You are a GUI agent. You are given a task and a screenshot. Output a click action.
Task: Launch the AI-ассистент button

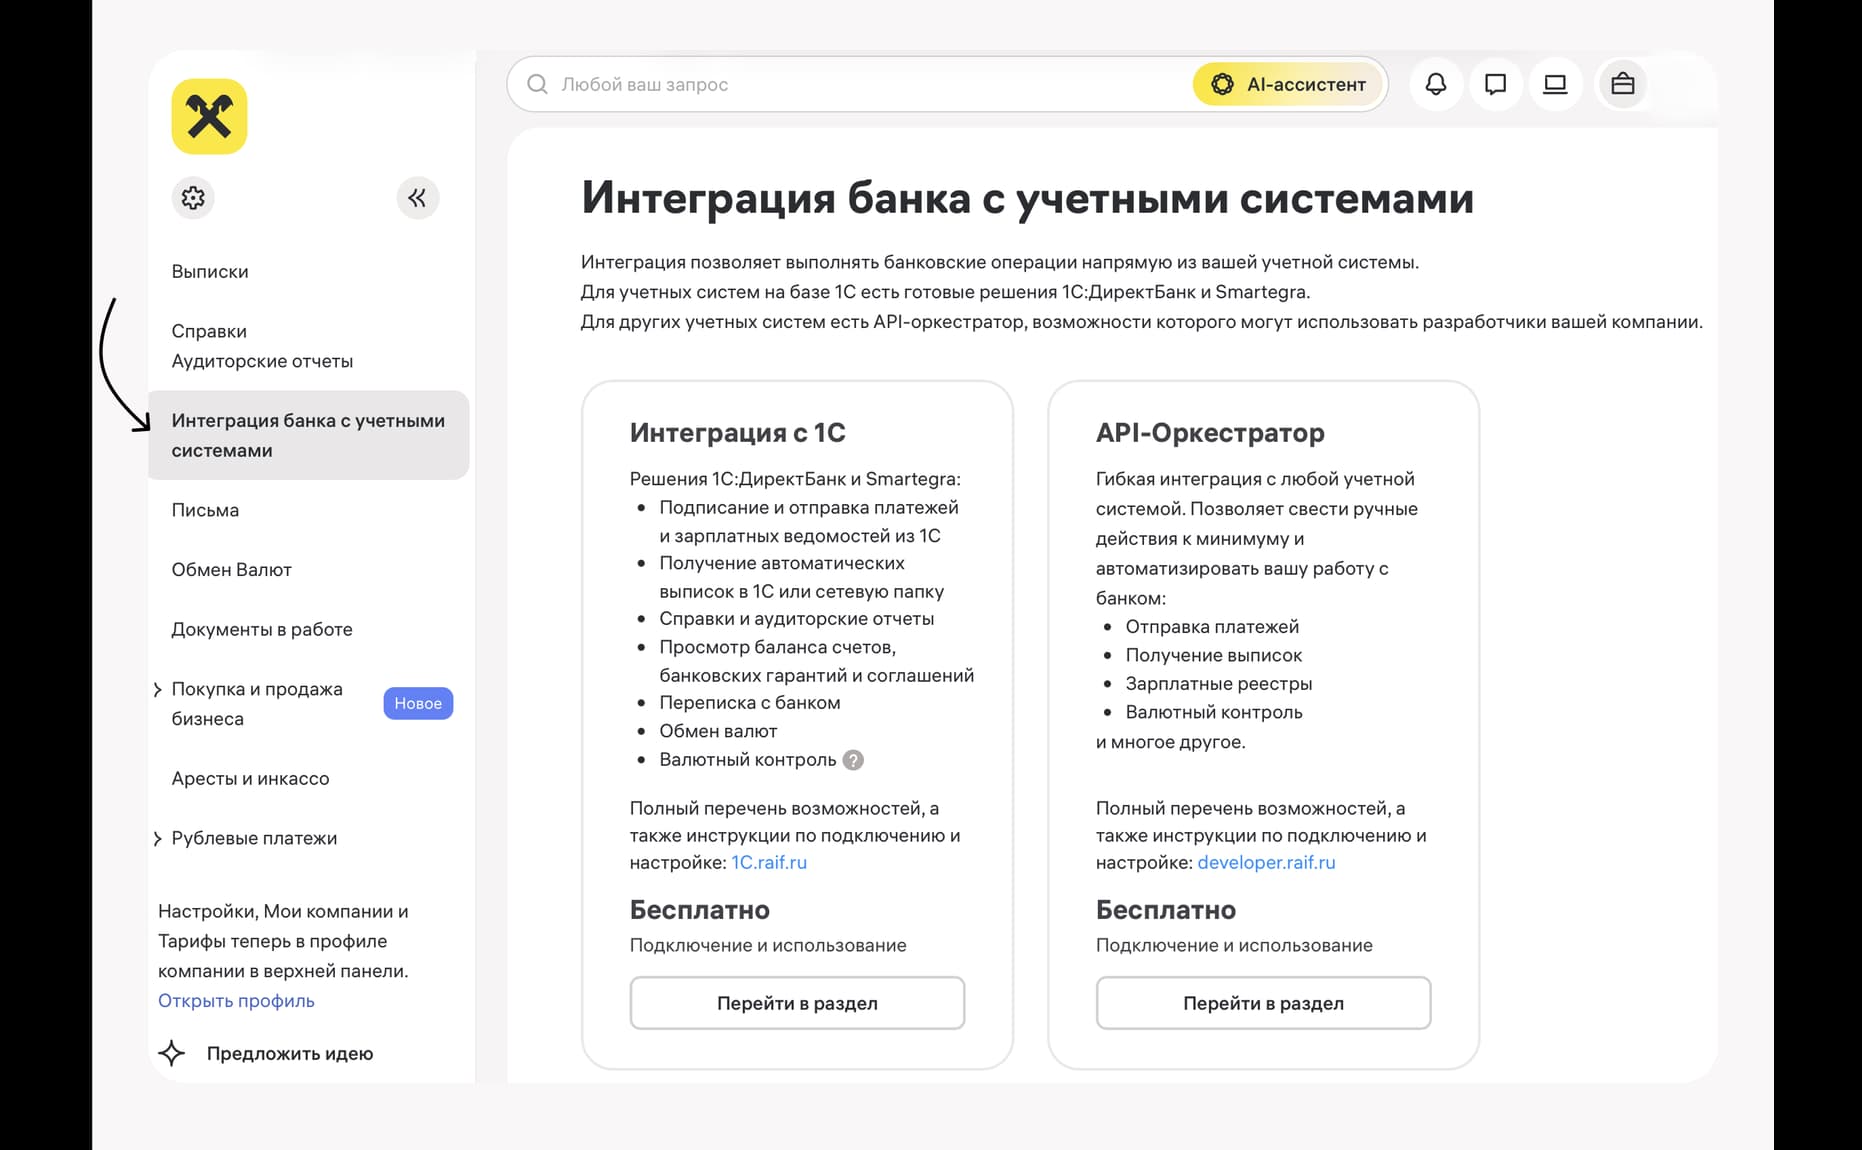click(x=1288, y=84)
